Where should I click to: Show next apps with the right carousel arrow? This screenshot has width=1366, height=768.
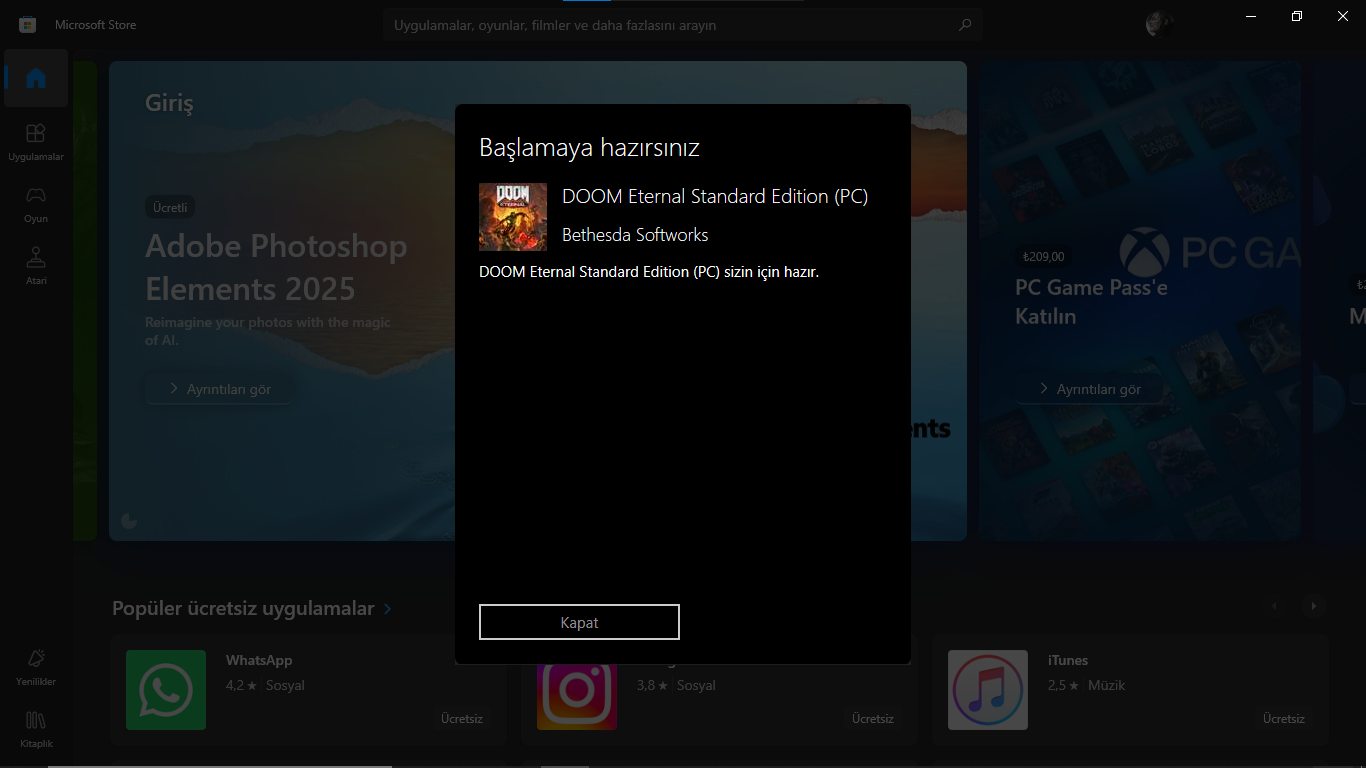(1314, 606)
